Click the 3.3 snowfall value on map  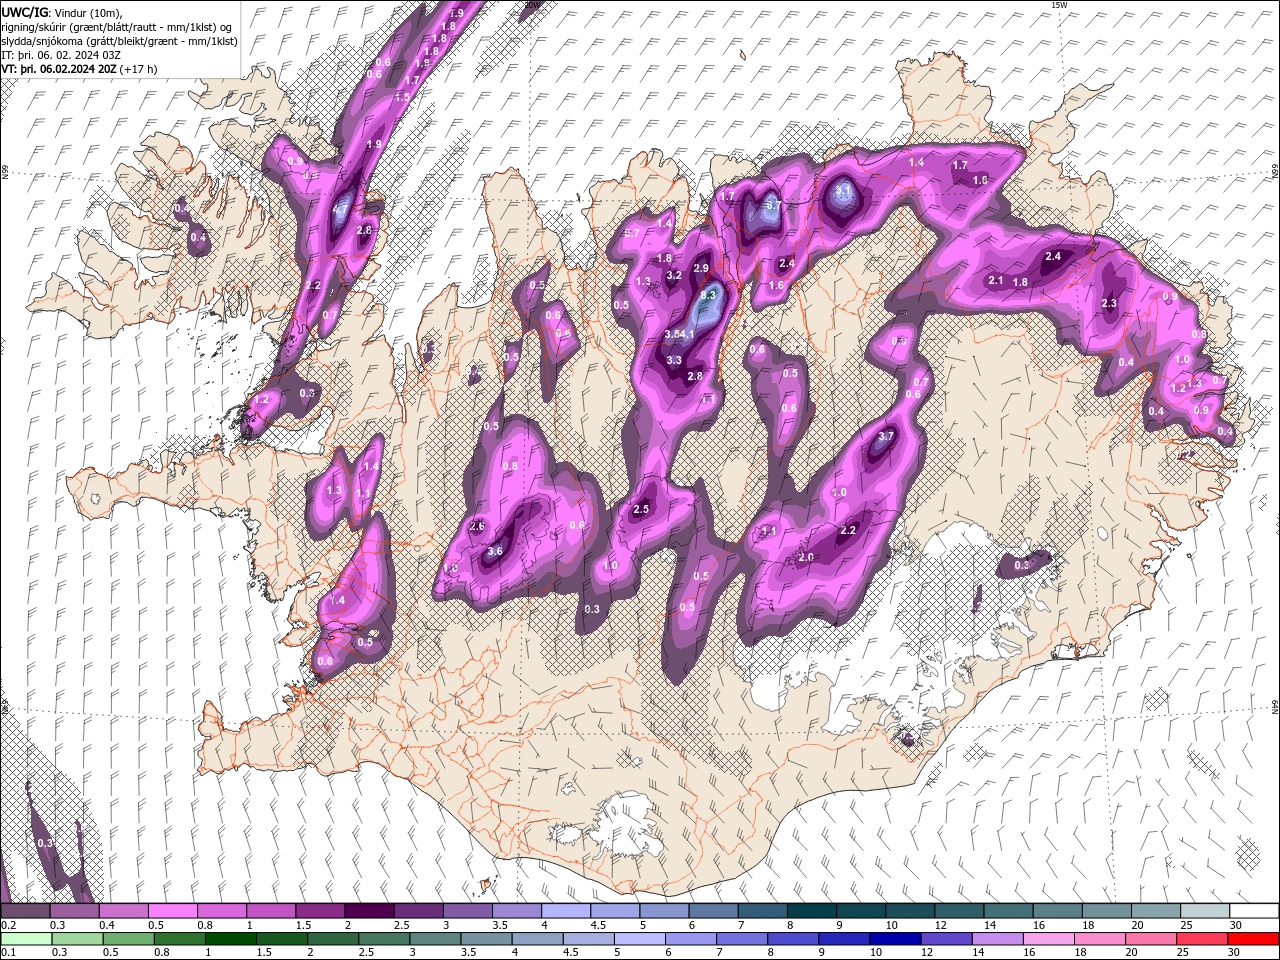pos(674,360)
